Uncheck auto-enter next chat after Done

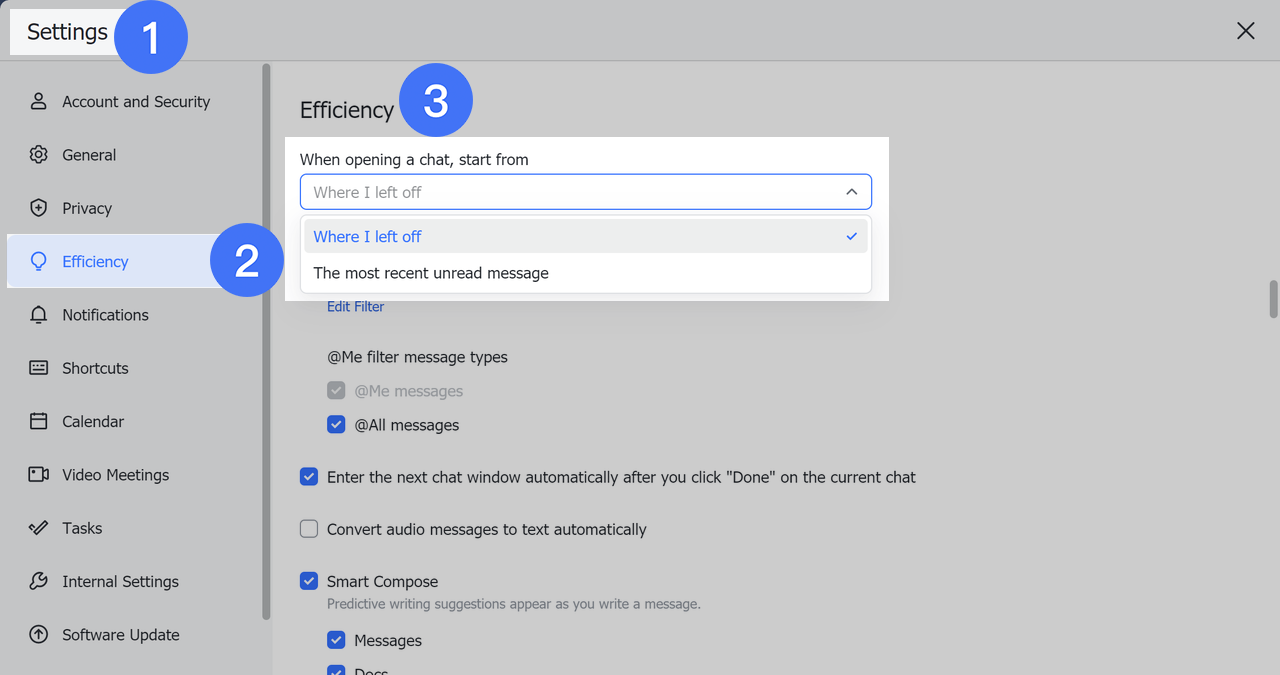click(309, 477)
